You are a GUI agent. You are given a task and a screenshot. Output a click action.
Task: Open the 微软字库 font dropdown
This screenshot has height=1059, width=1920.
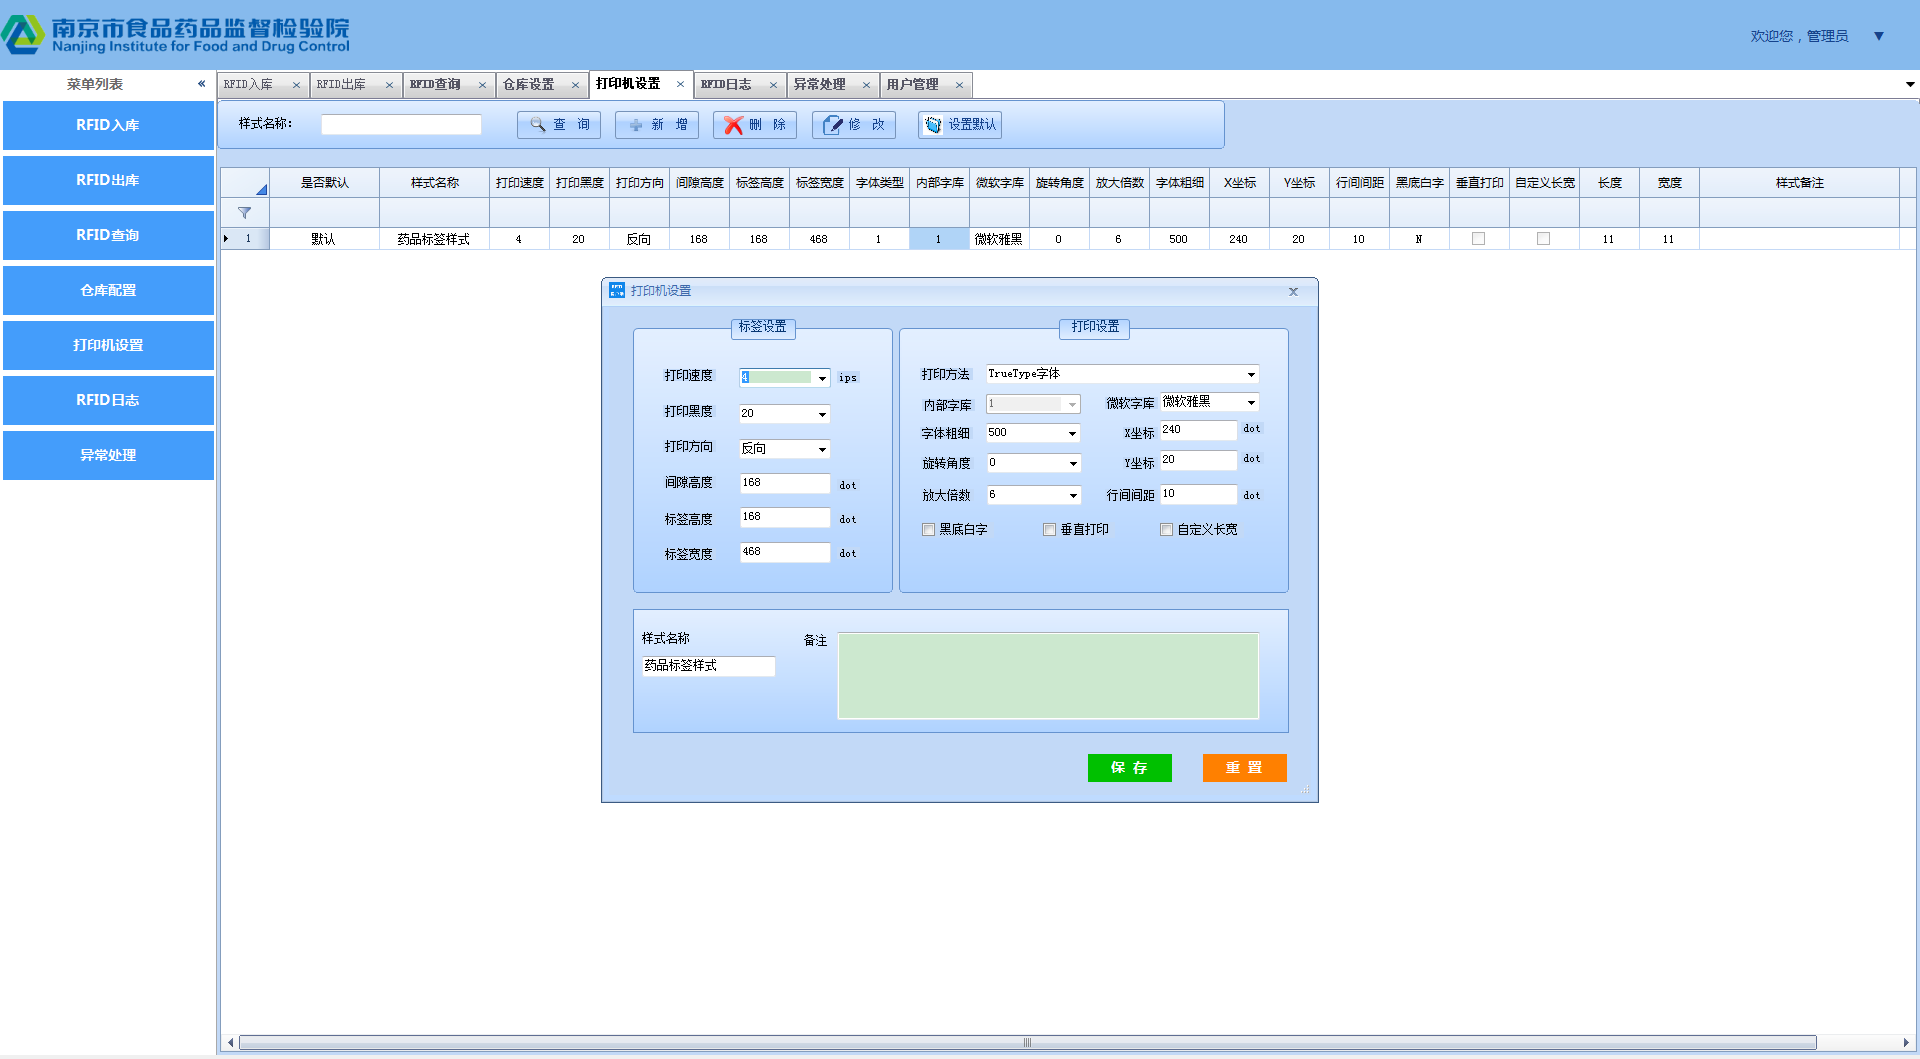pos(1251,403)
